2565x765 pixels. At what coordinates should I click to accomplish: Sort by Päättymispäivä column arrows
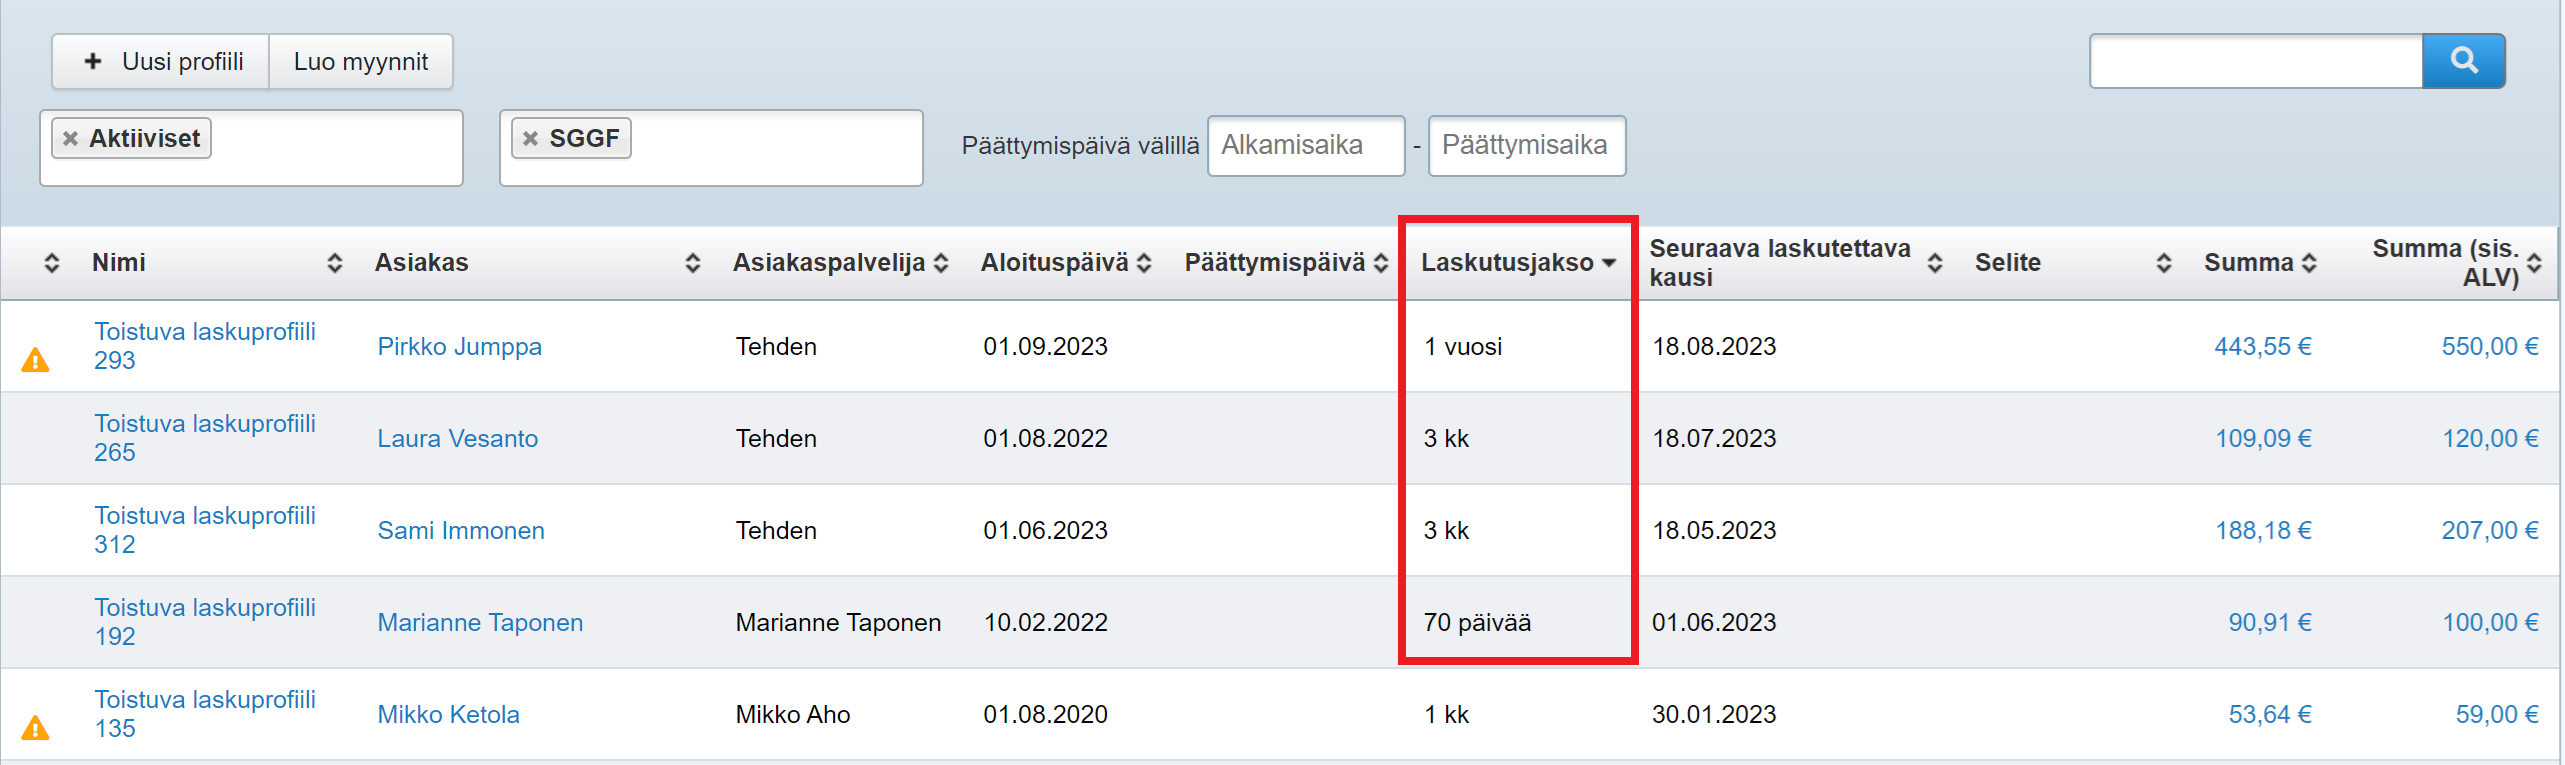click(x=1381, y=263)
